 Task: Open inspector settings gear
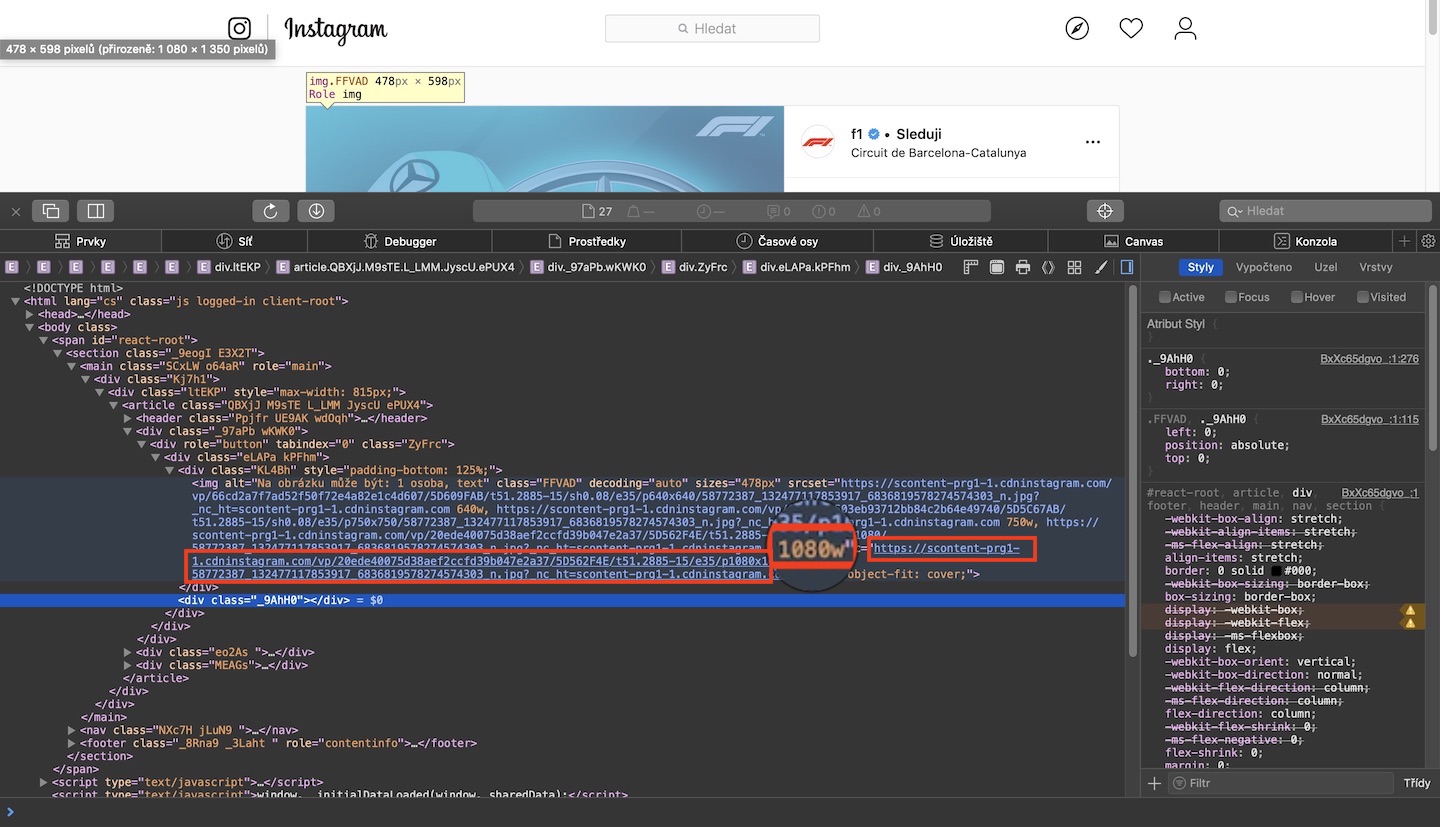tap(1428, 241)
